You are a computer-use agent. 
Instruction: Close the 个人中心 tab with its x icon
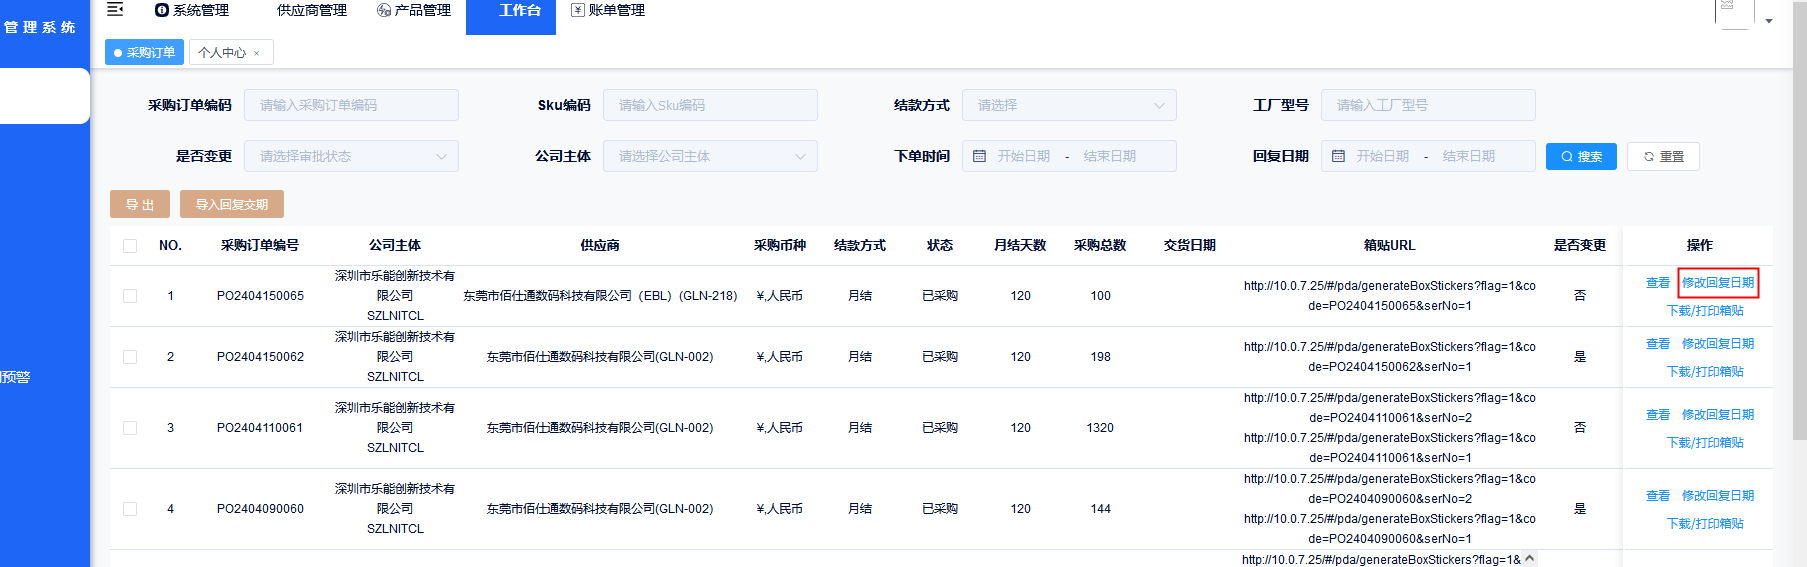257,53
